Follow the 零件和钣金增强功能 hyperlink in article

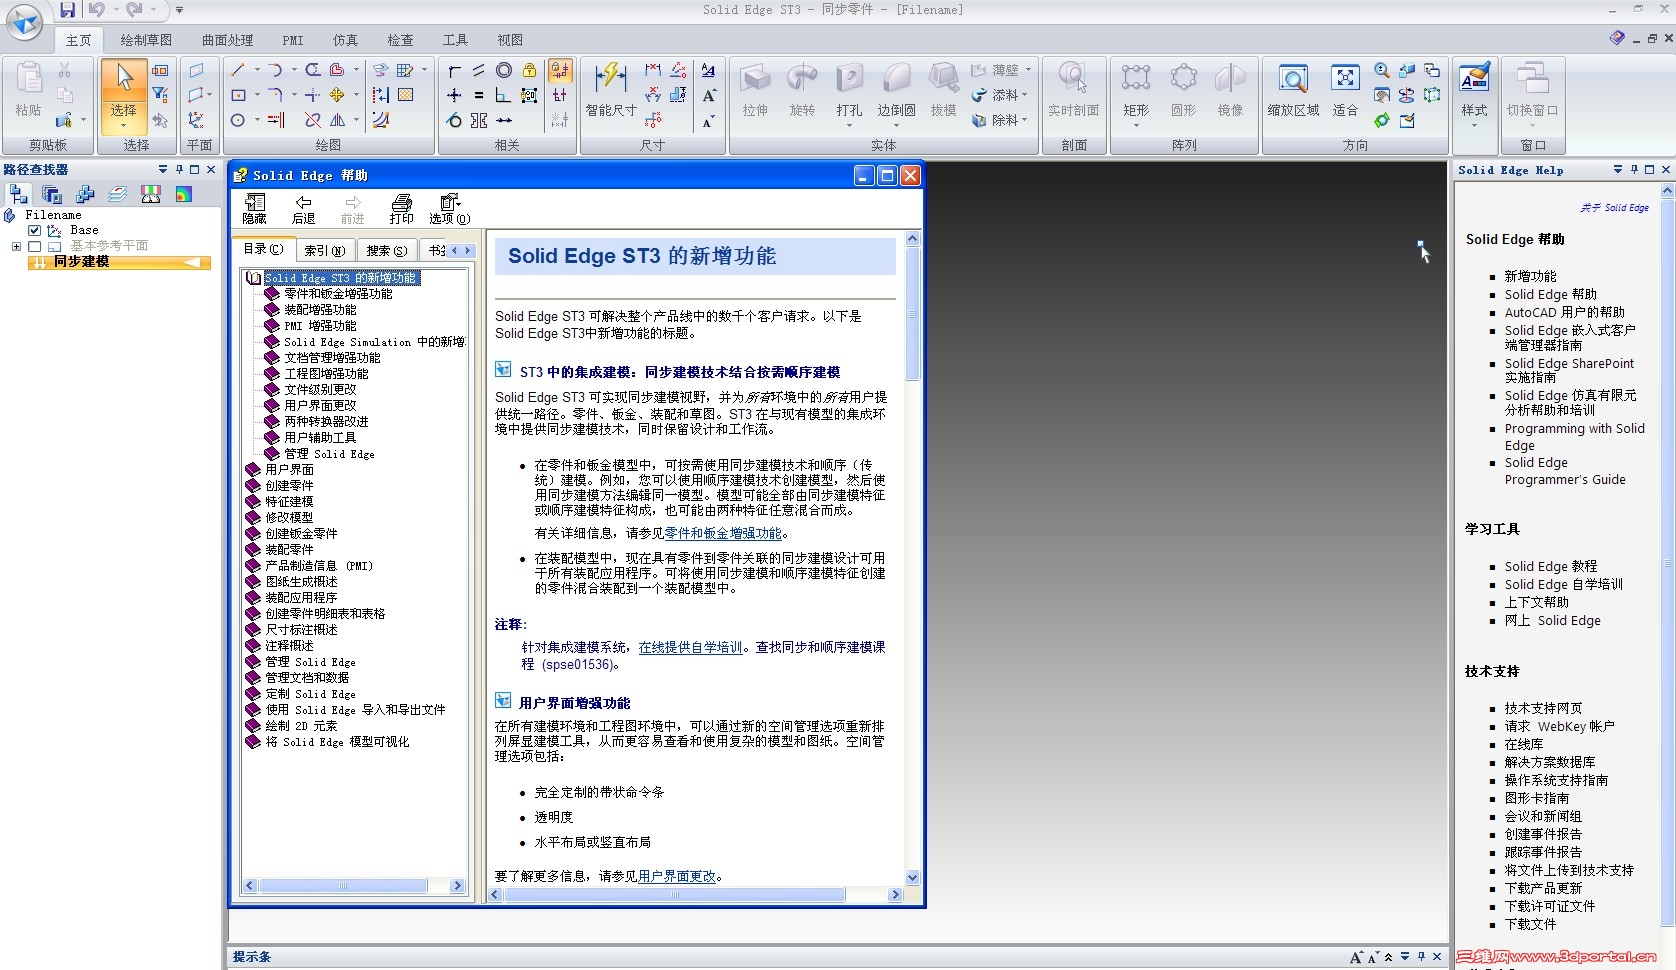coord(723,534)
